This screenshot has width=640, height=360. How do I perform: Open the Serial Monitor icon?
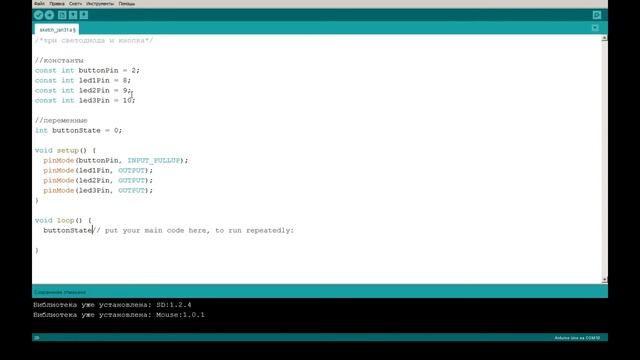[597, 15]
